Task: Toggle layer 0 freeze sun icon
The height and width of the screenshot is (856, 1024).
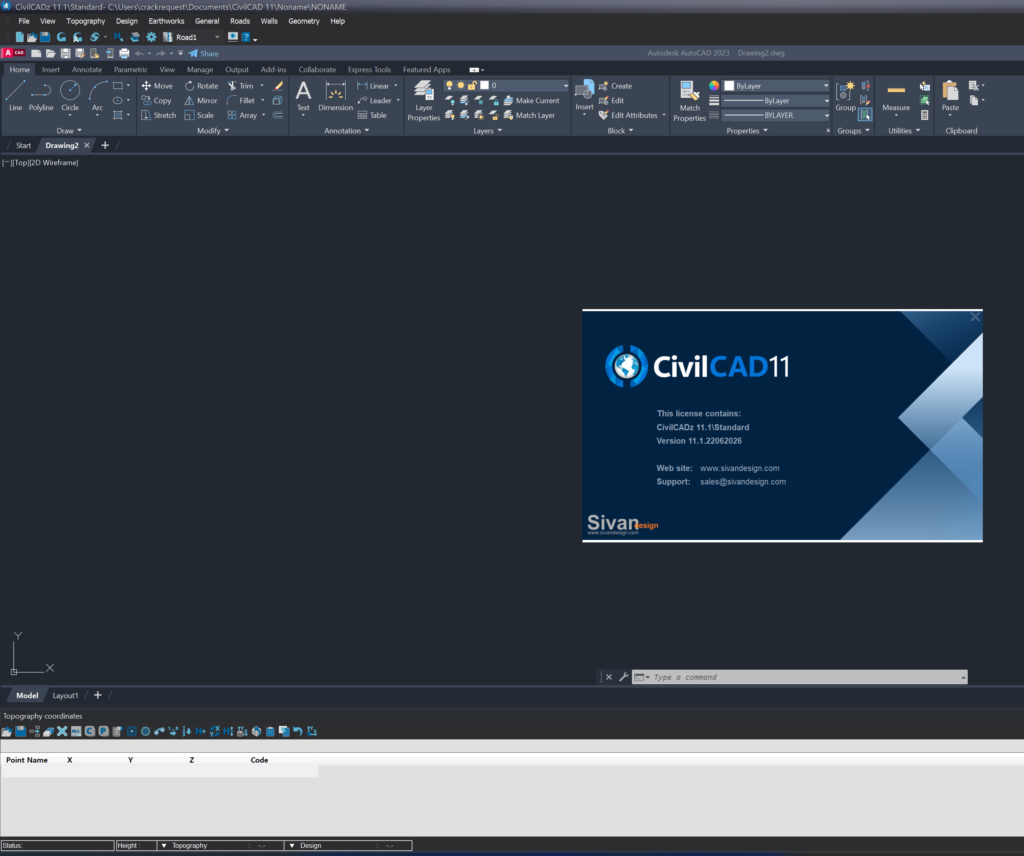Action: pos(460,86)
